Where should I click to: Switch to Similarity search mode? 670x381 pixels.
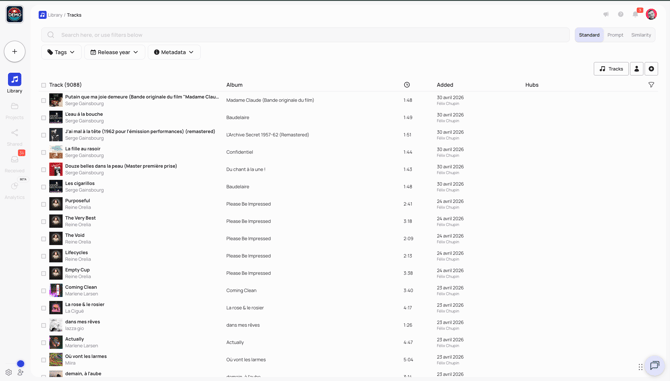(641, 35)
